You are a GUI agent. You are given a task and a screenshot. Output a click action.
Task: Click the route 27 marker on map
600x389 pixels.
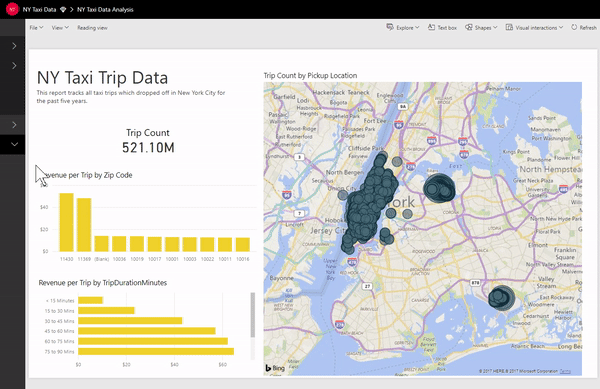367,286
